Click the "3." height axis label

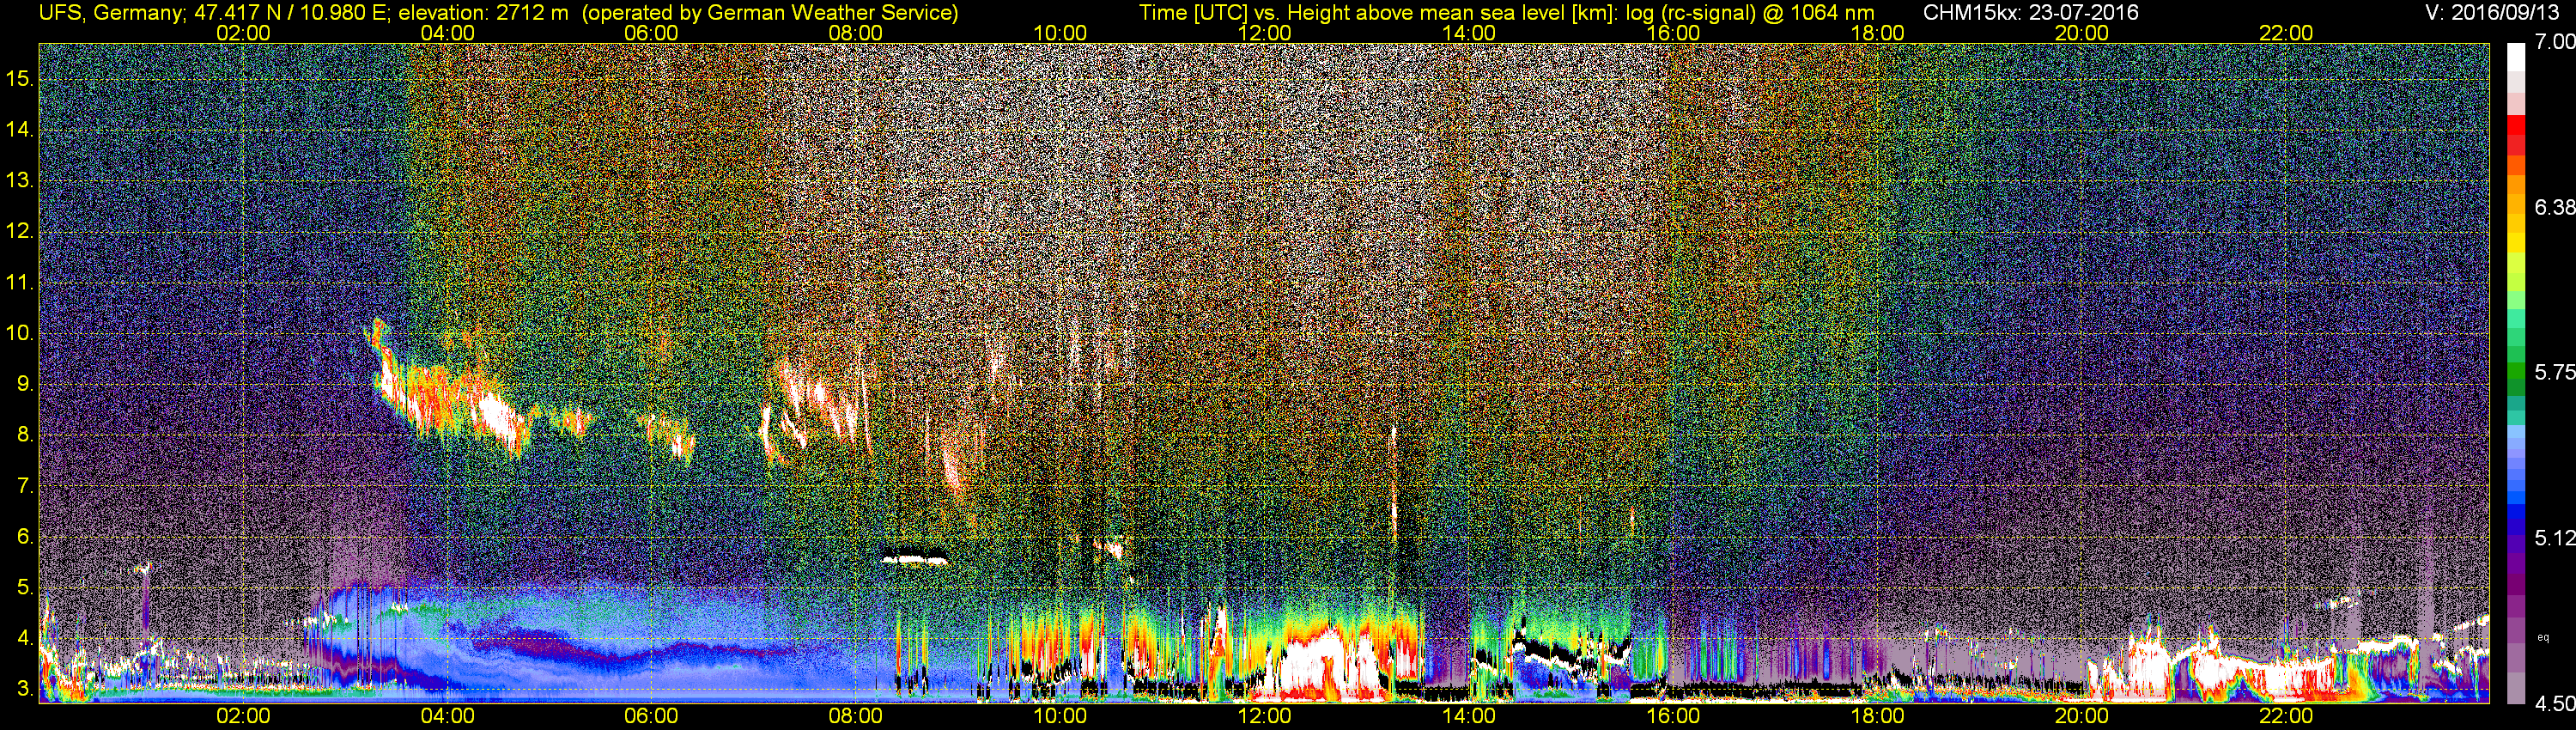[x=25, y=689]
